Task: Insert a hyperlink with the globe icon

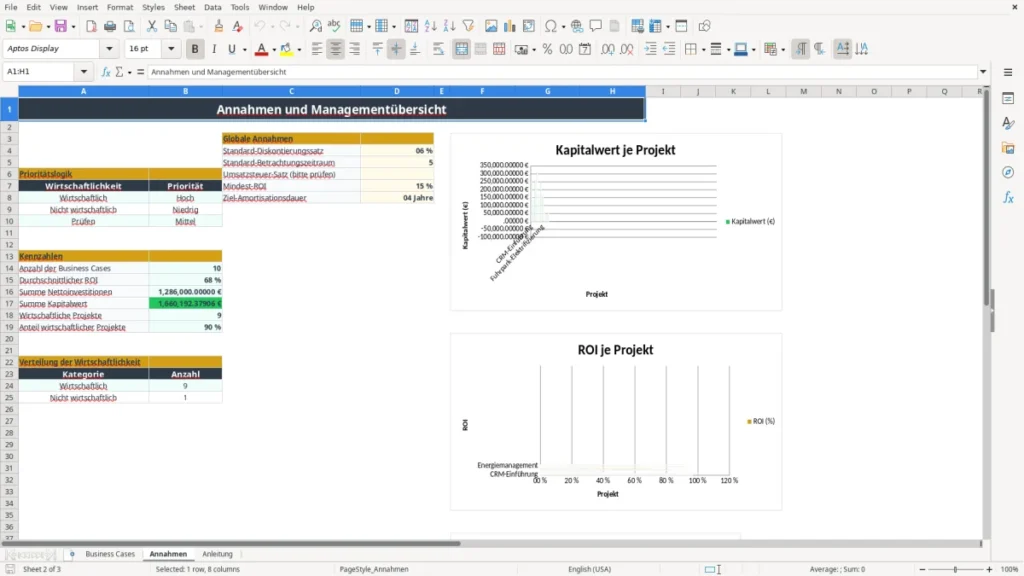Action: tap(577, 26)
